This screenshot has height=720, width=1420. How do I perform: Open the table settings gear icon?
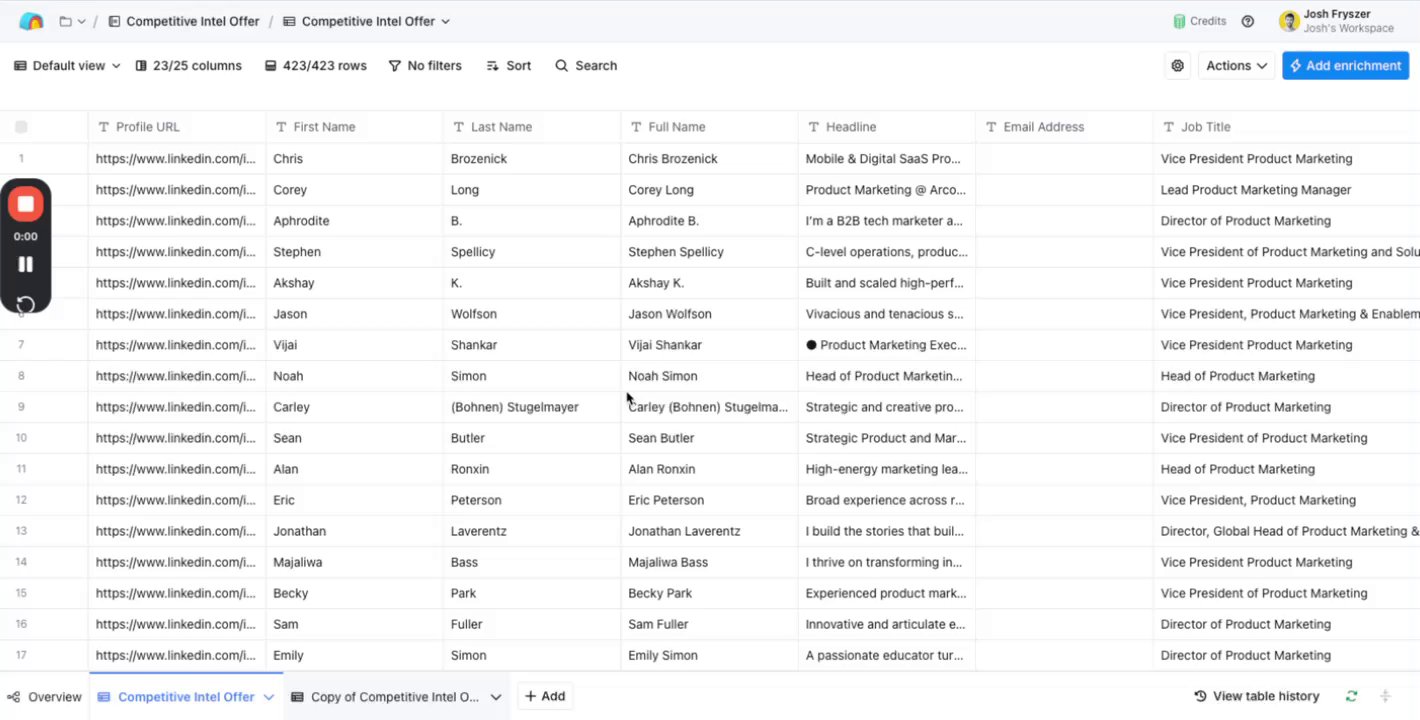[1178, 66]
